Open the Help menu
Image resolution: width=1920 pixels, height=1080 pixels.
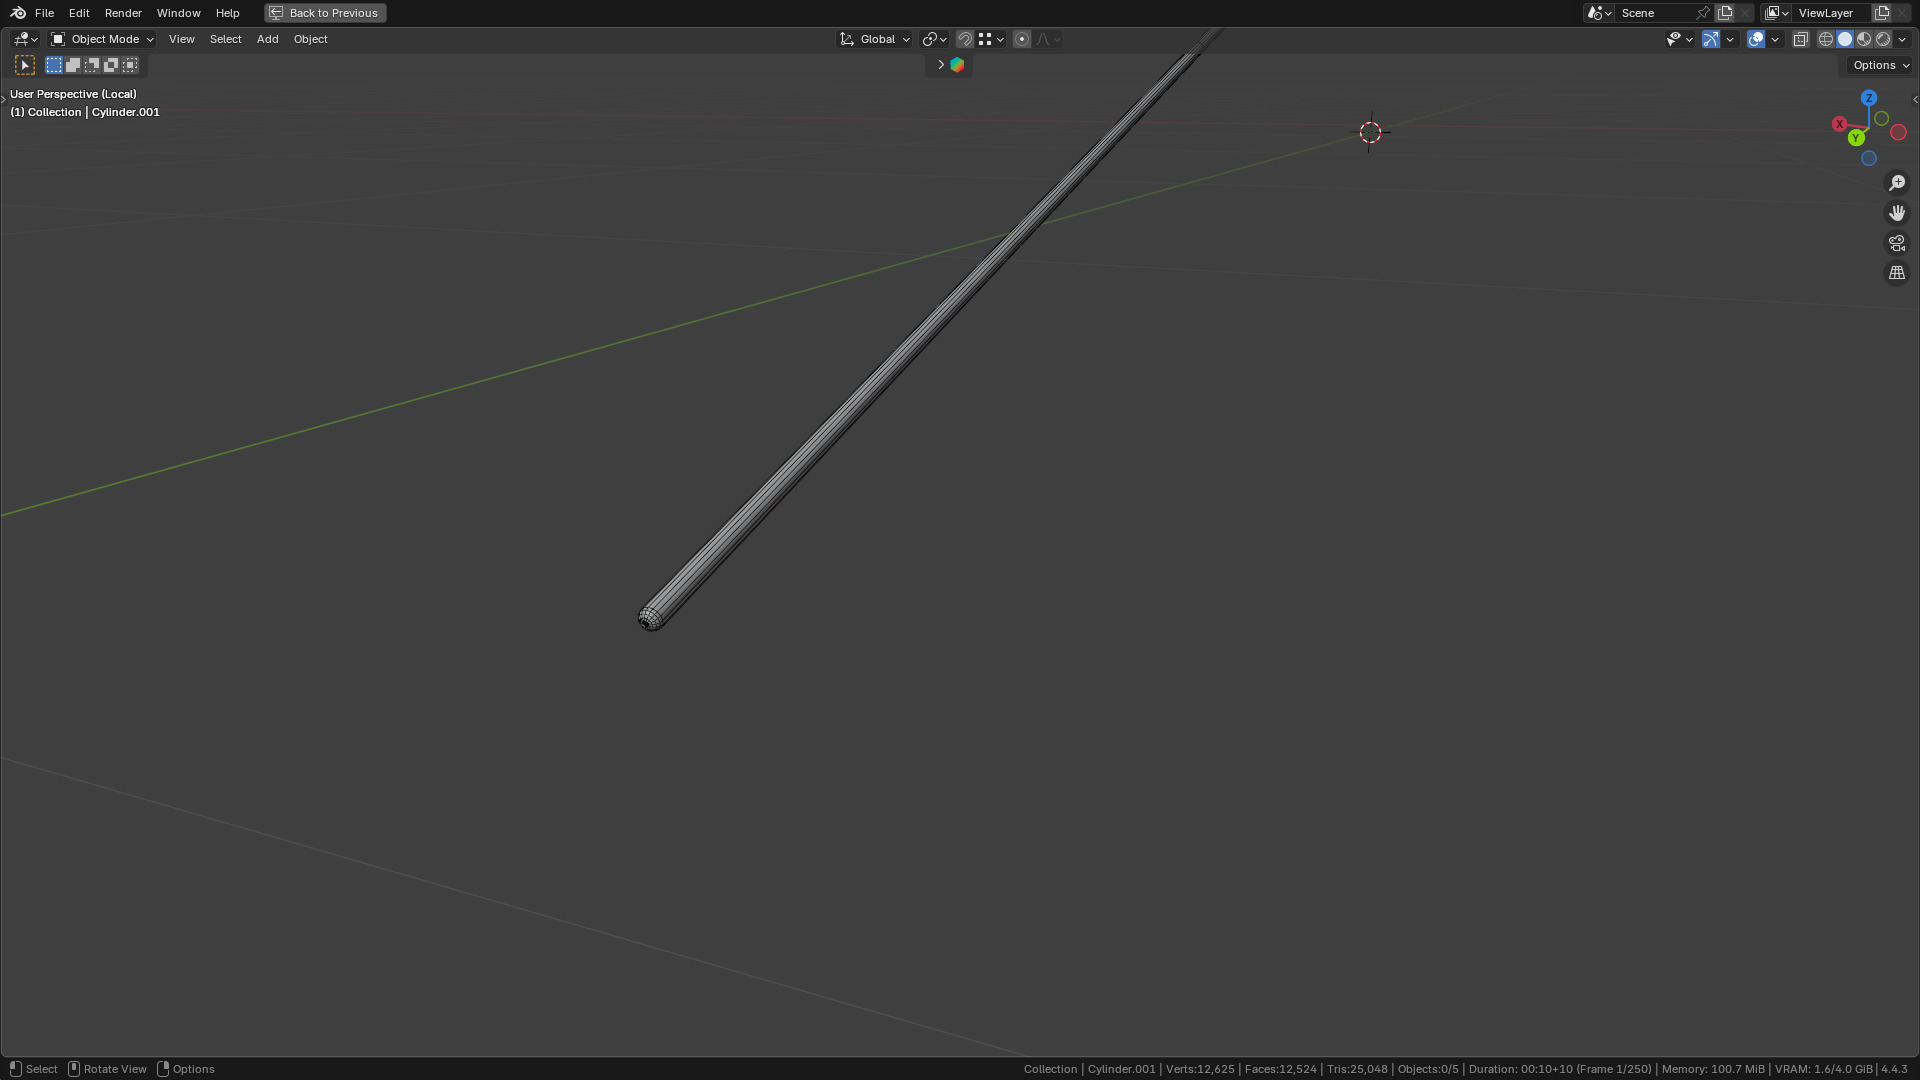[x=227, y=13]
